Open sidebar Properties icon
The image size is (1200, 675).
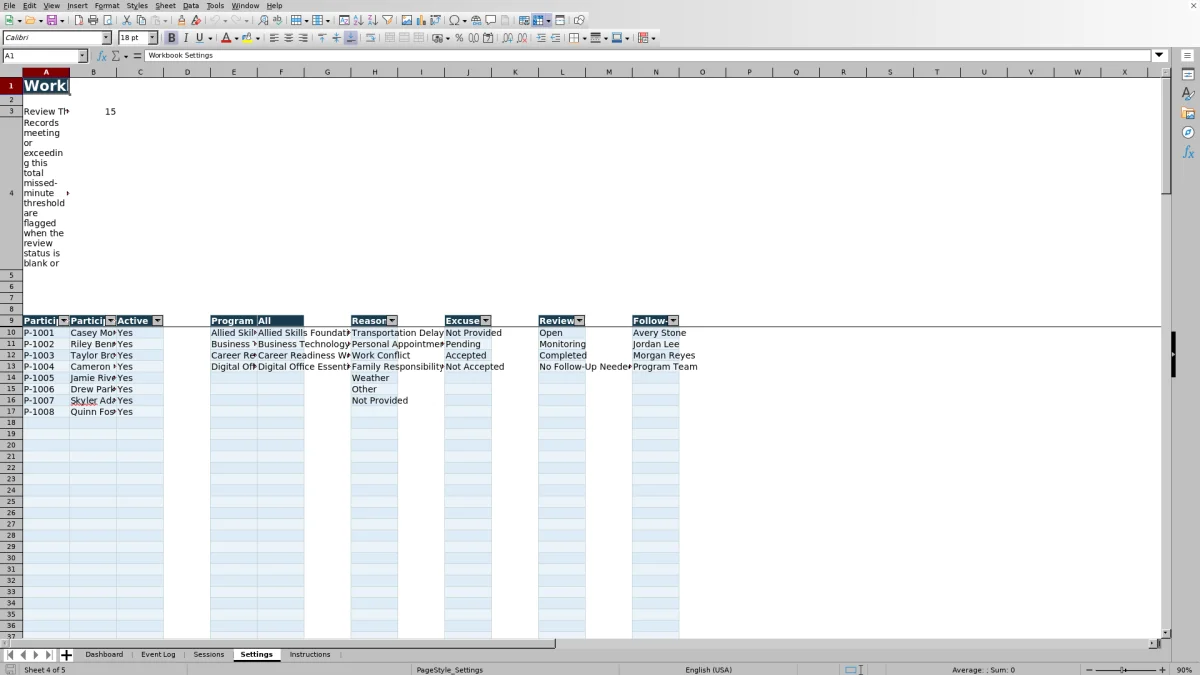1188,75
